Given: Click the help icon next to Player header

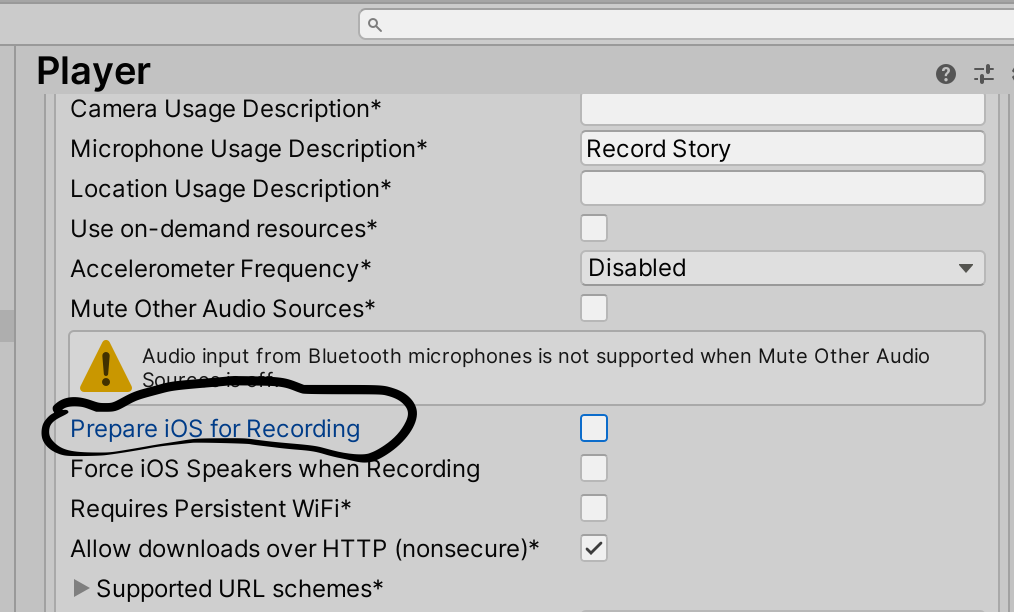Looking at the screenshot, I should [945, 74].
